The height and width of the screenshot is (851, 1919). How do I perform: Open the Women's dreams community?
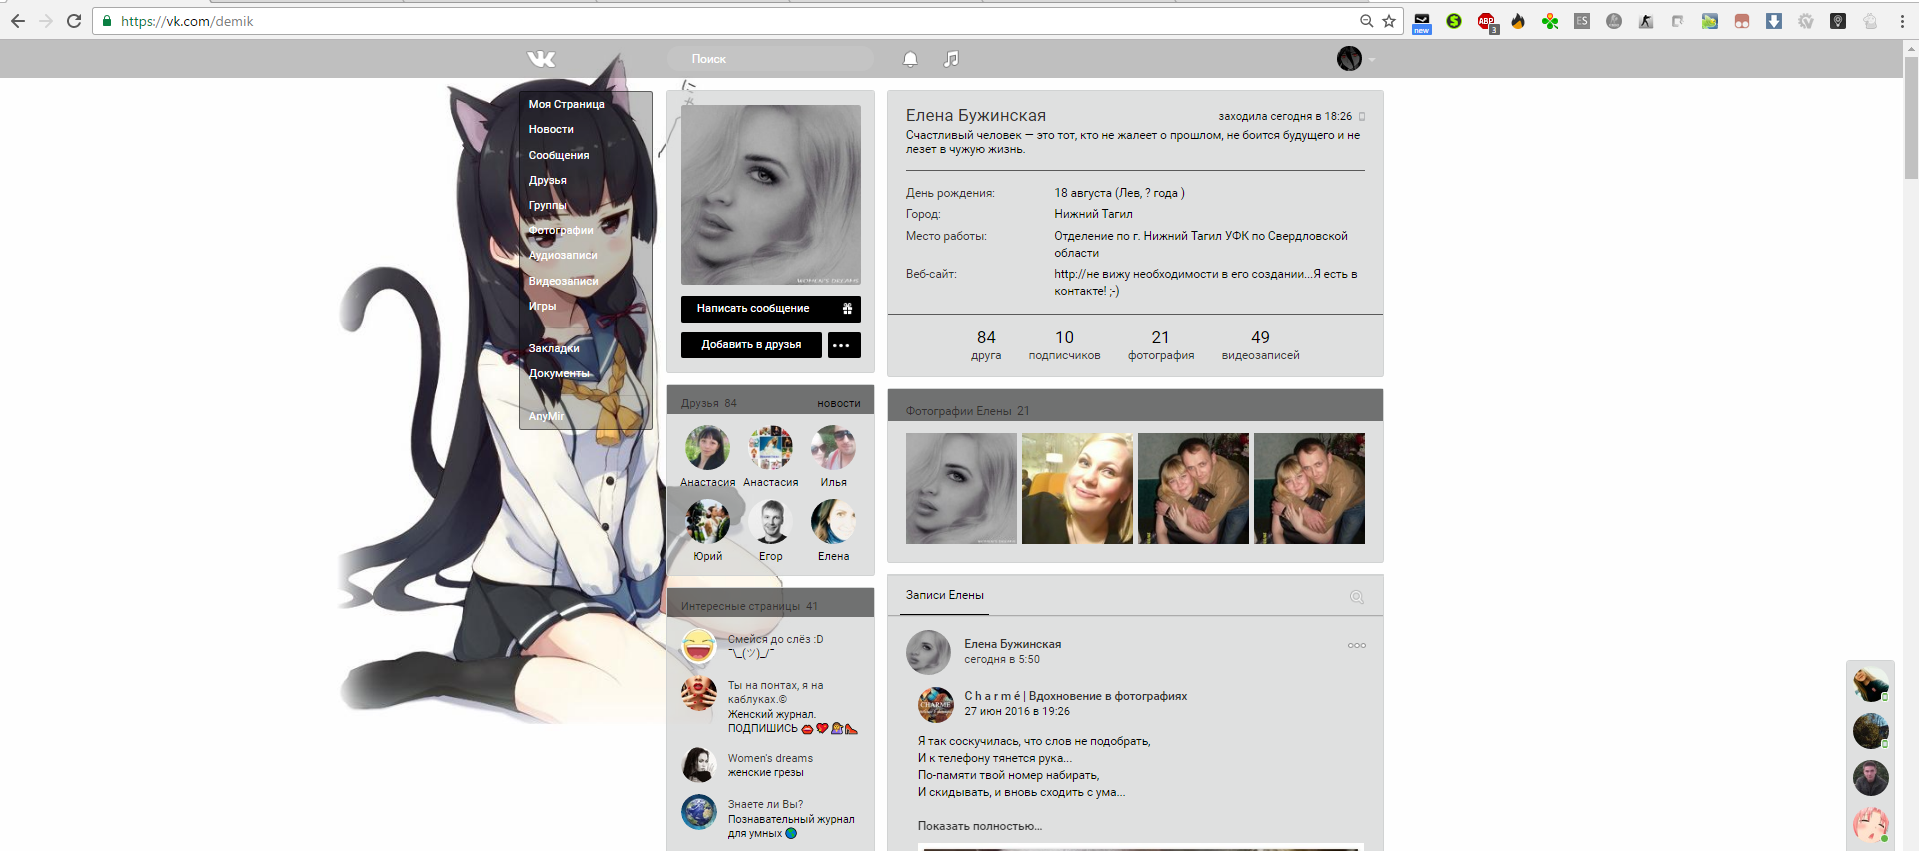(x=770, y=758)
